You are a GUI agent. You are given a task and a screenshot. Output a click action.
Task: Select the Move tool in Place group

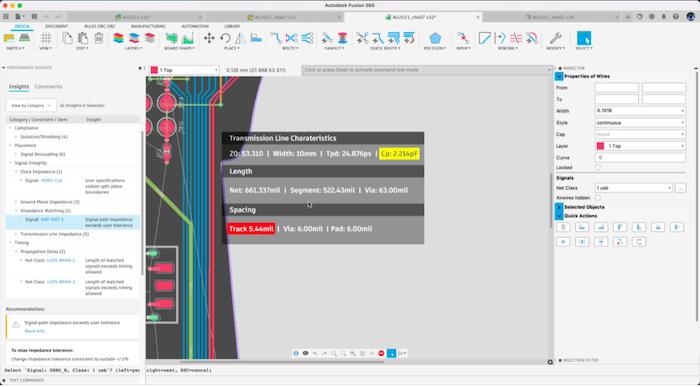point(209,38)
